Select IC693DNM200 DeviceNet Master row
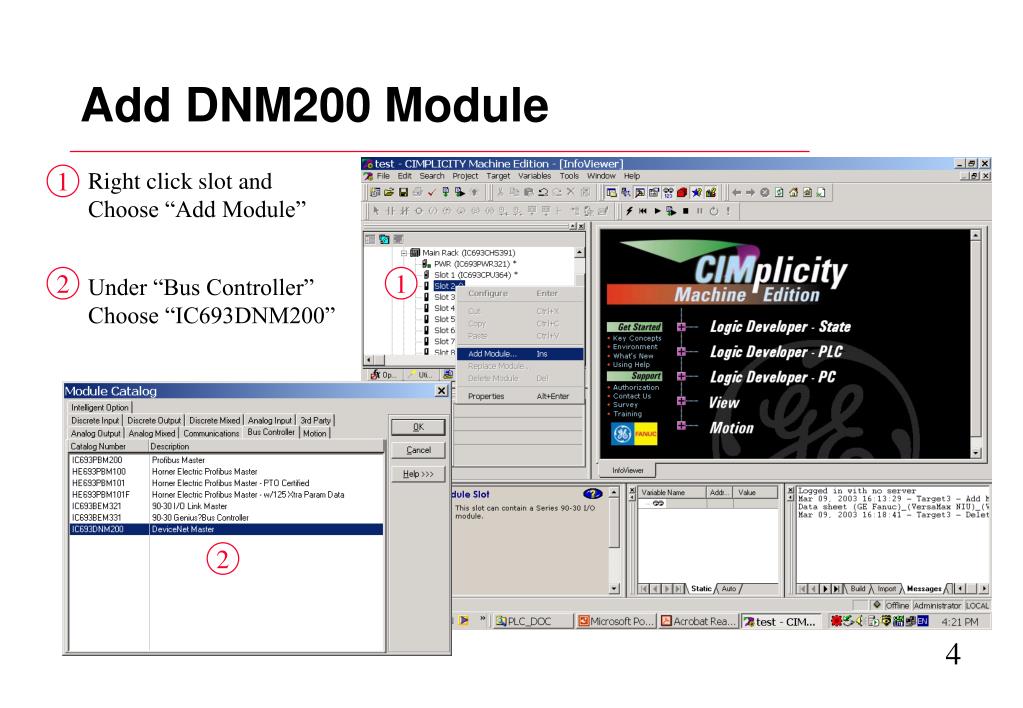 226,529
